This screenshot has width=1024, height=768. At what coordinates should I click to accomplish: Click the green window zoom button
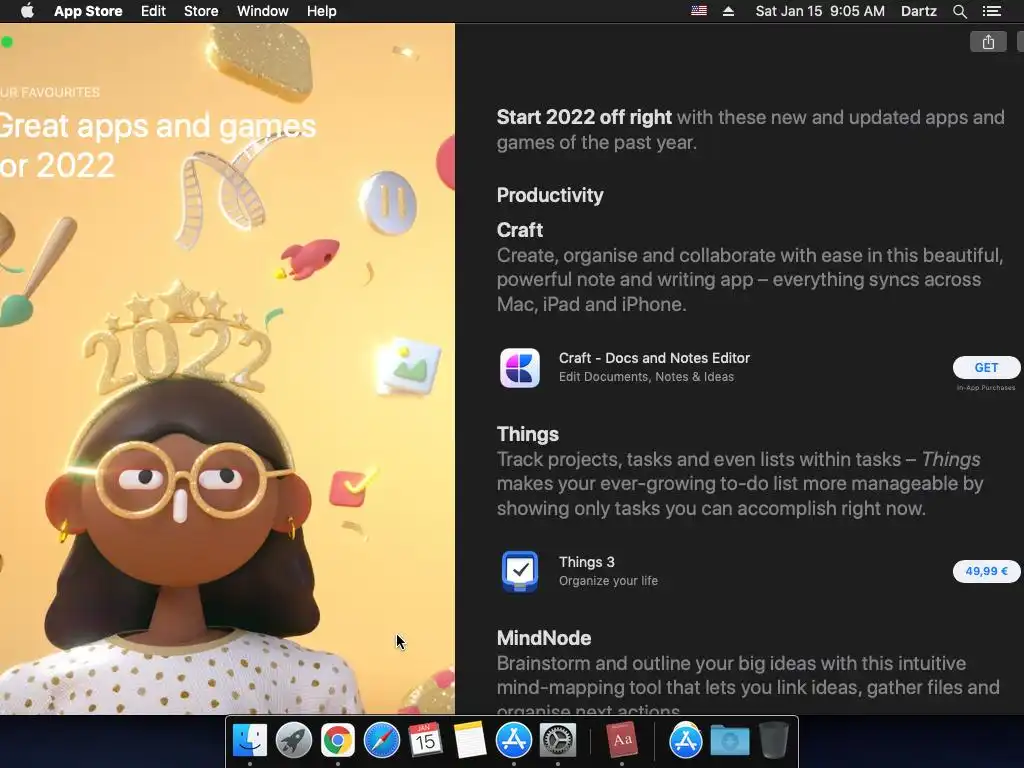[x=7, y=42]
